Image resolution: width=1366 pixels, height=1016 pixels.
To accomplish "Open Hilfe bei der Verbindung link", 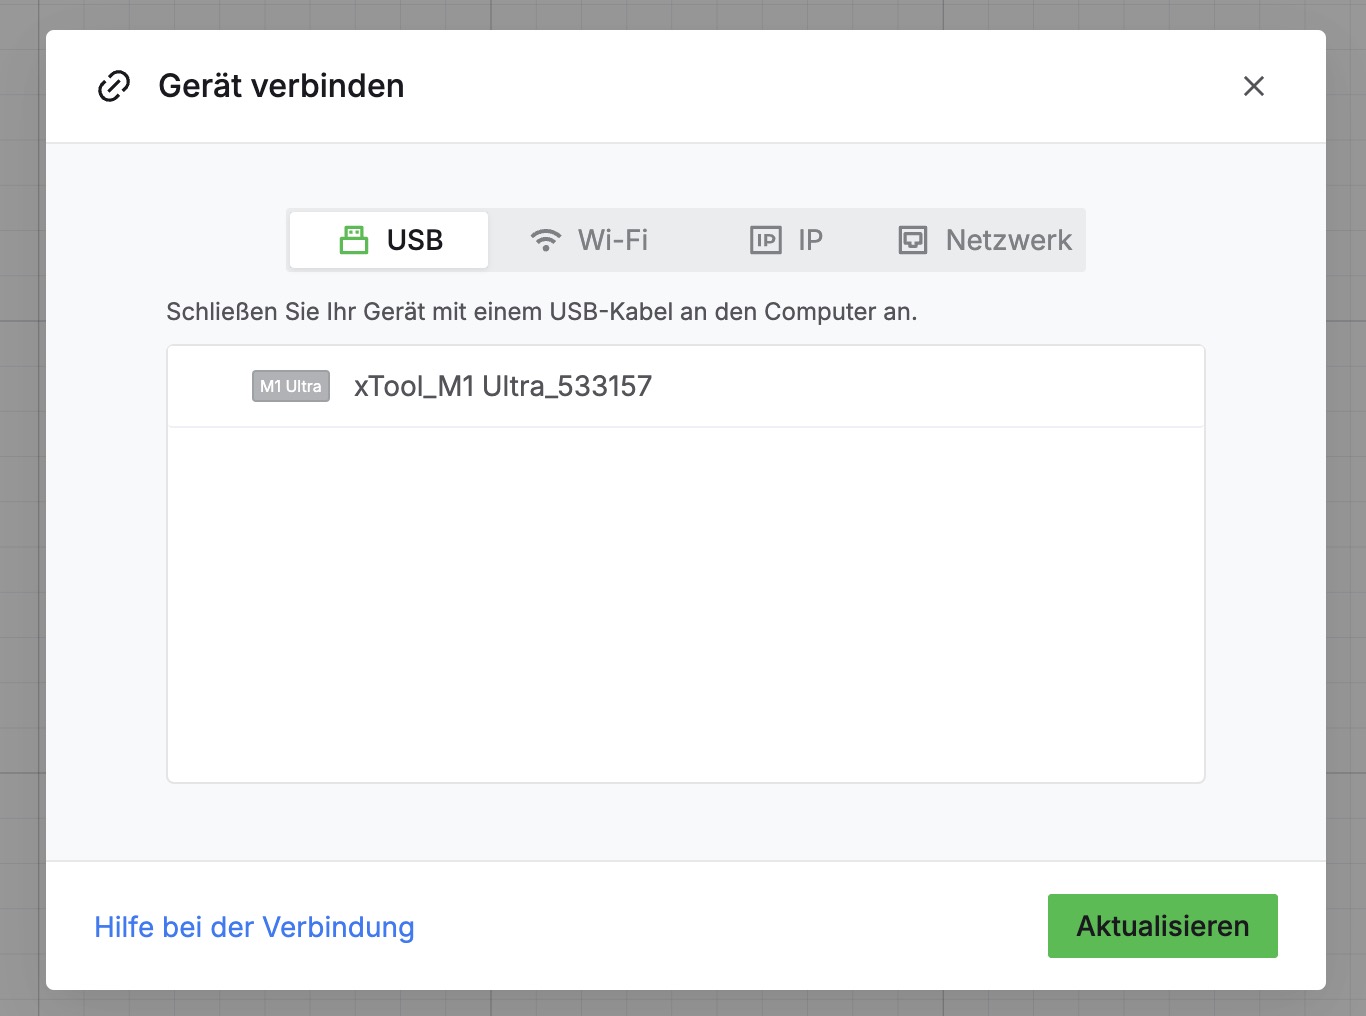I will (x=254, y=927).
